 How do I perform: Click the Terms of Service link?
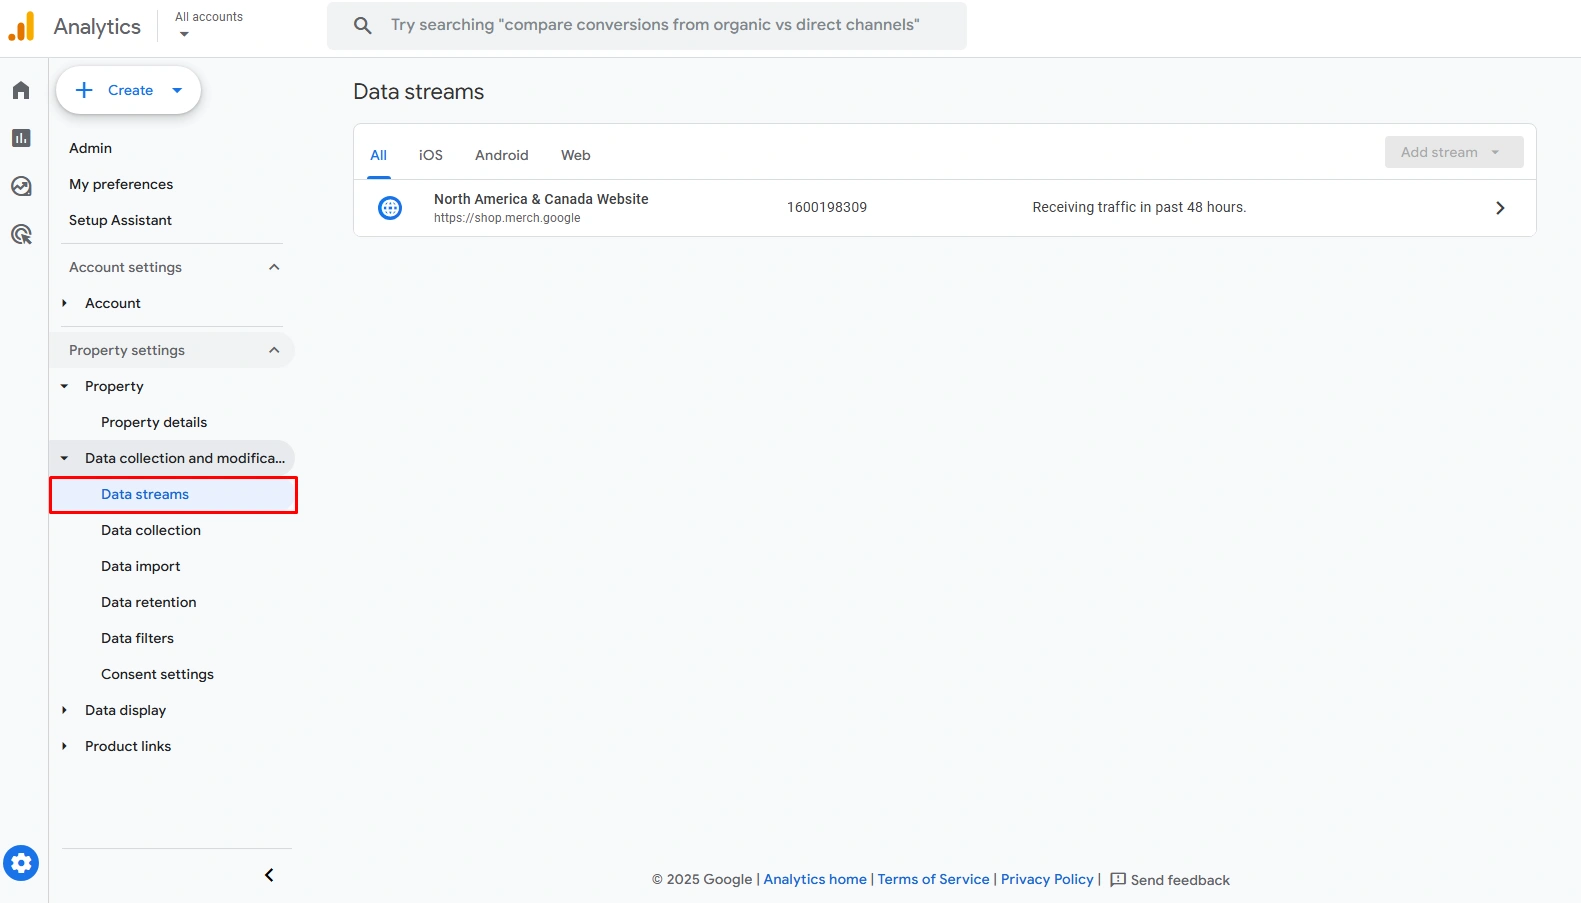click(x=933, y=879)
